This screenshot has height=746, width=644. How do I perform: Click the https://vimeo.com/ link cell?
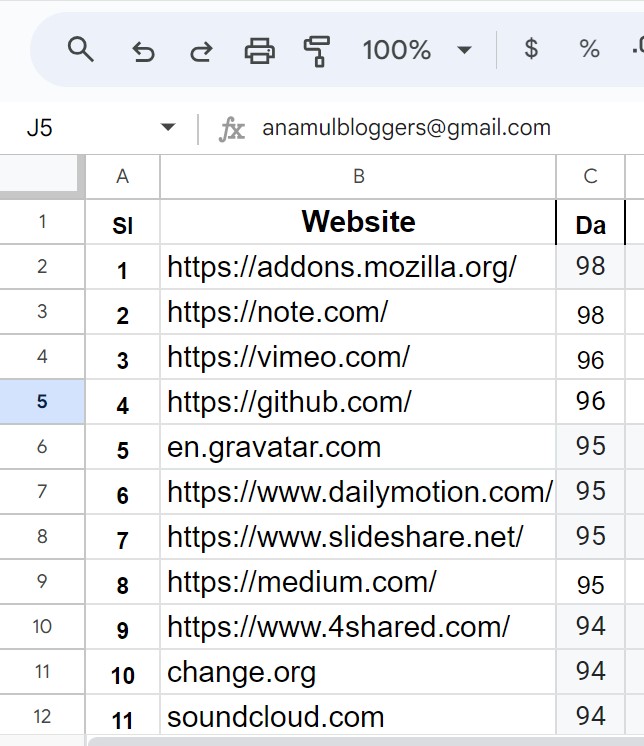coord(288,356)
